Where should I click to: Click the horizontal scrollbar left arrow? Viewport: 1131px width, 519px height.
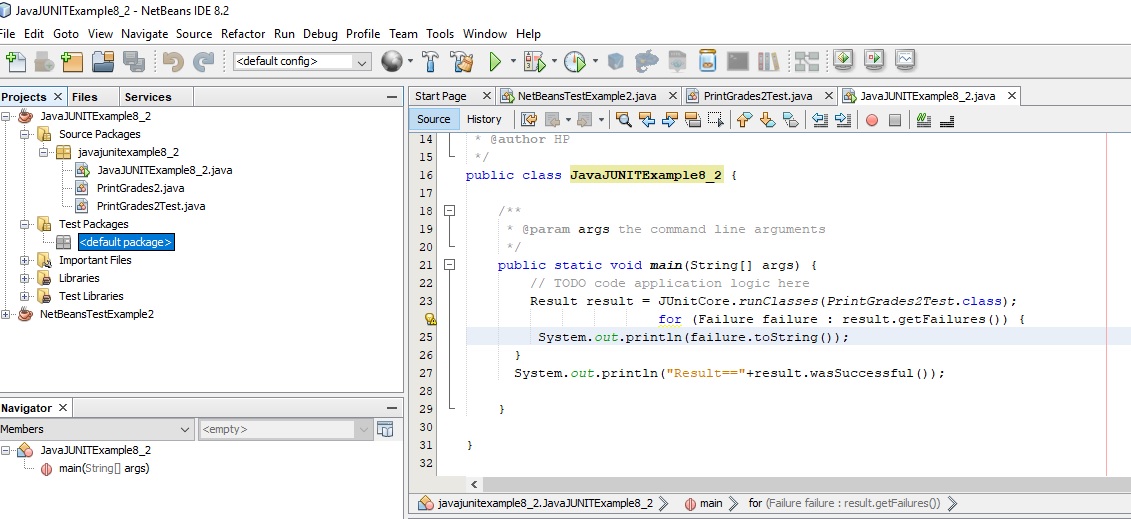click(x=474, y=484)
